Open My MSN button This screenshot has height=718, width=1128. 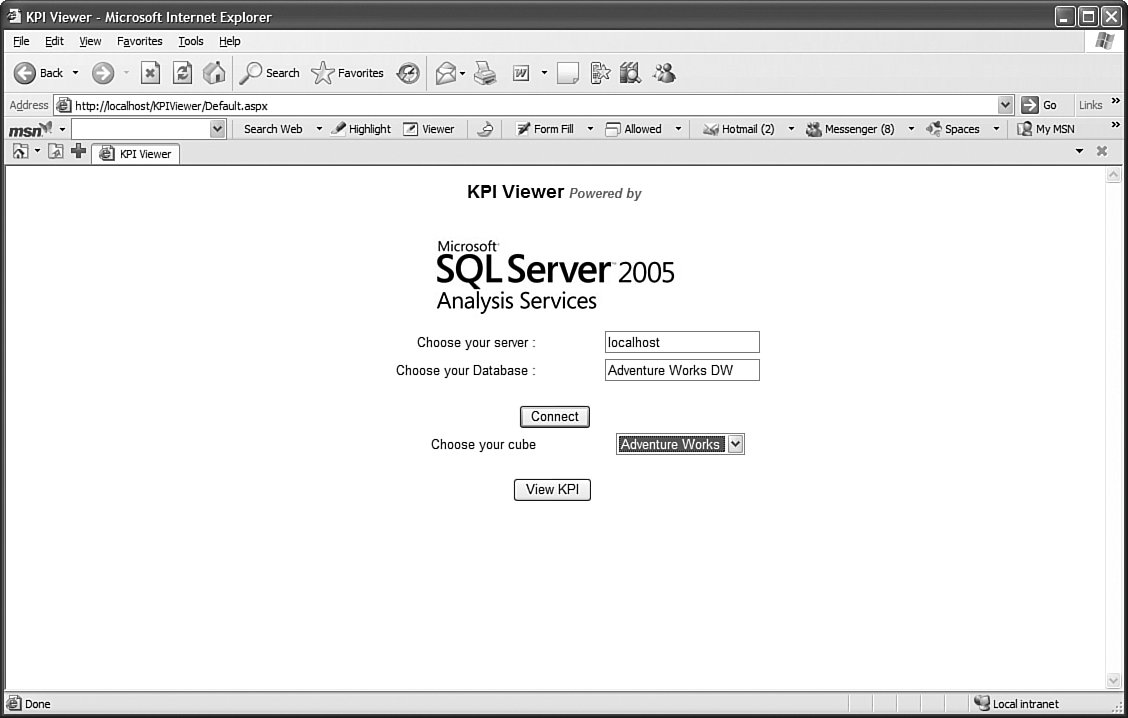tap(1046, 129)
